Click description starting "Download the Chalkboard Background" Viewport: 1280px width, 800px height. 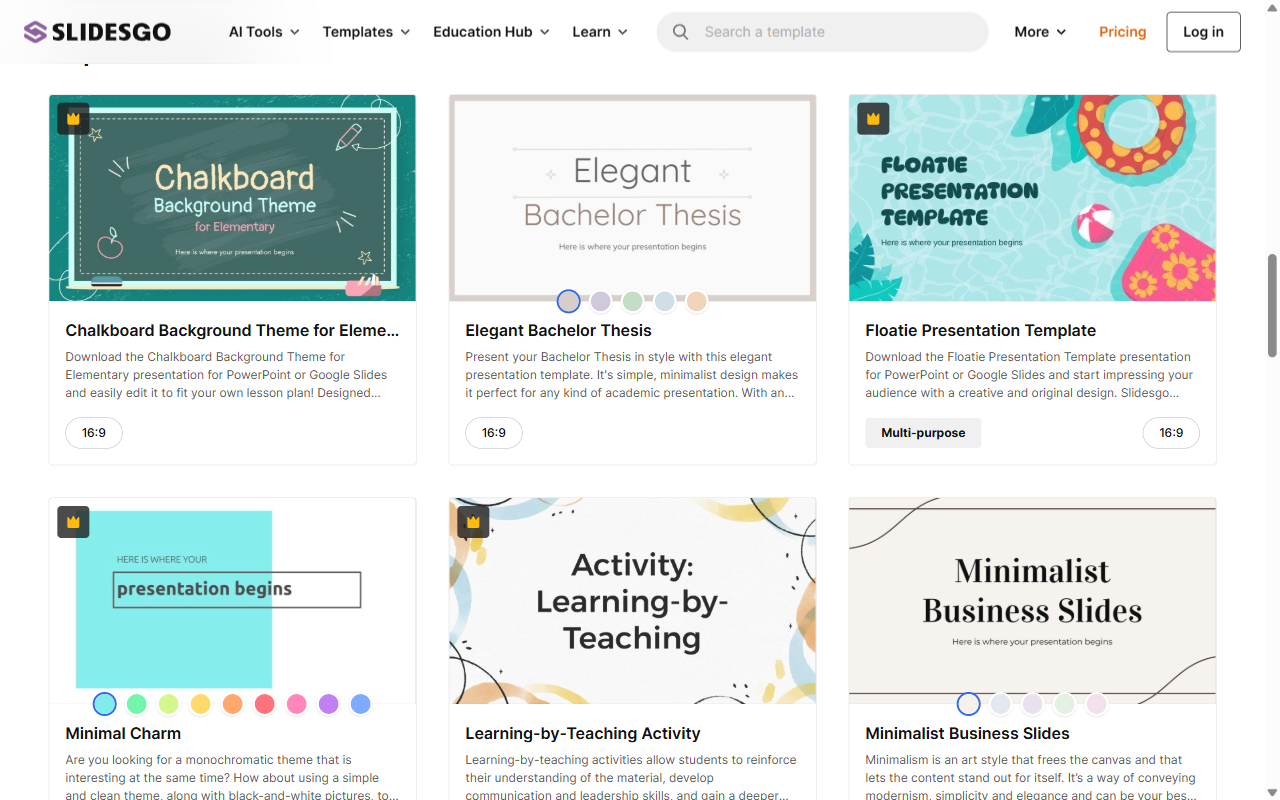click(x=227, y=375)
